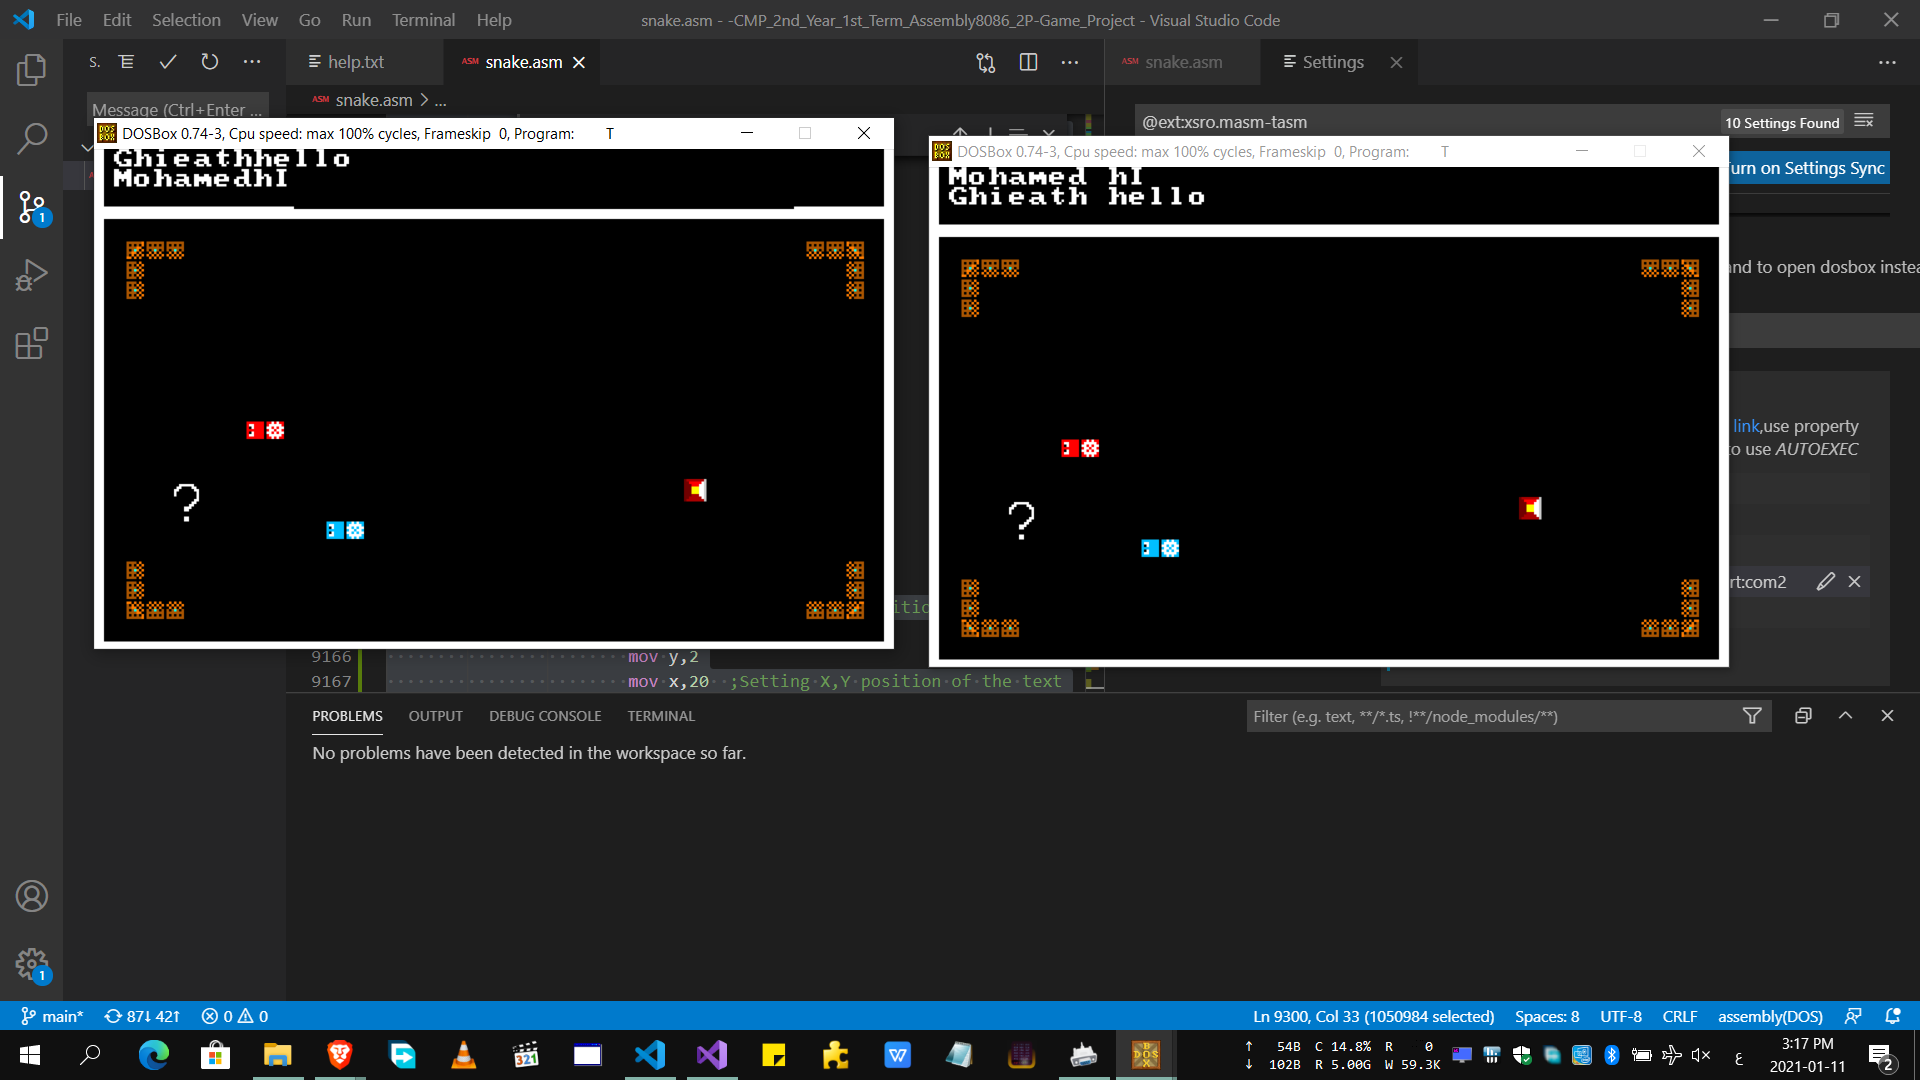Click commit checkmark in Source Control
The image size is (1920, 1080).
pos(168,62)
